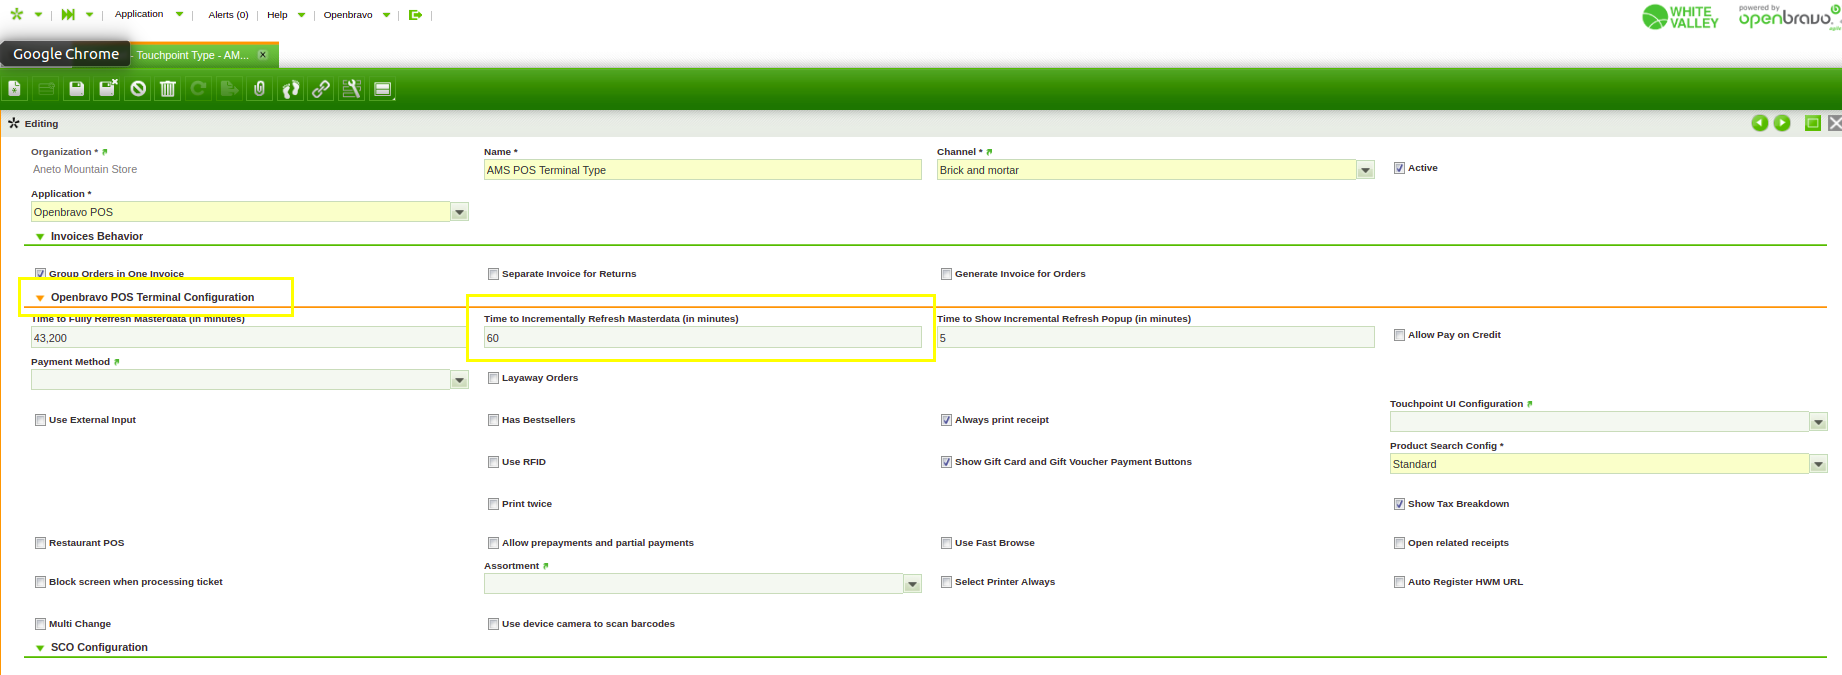The height and width of the screenshot is (675, 1842).
Task: Click the green maximize form icon
Action: [1812, 123]
